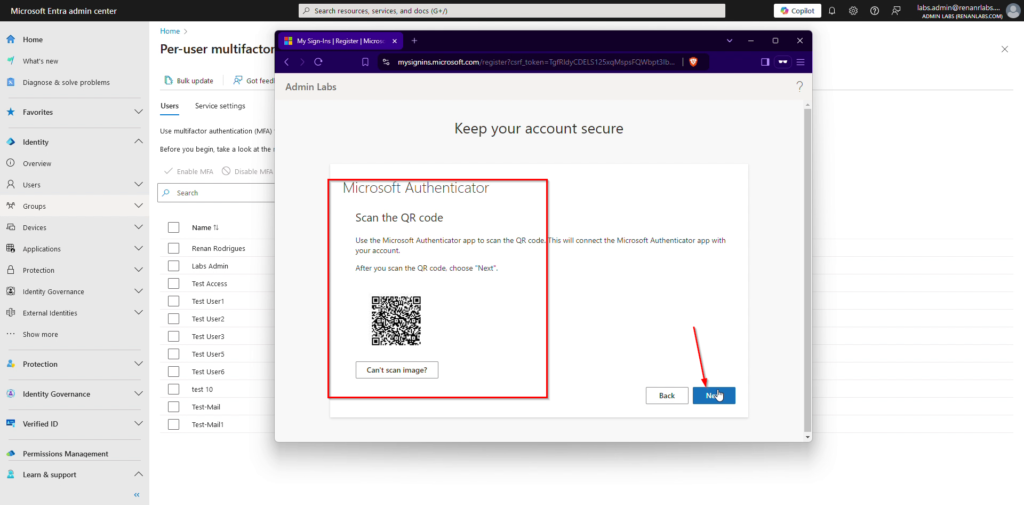
Task: Check the Test Access row checkbox
Action: pos(173,284)
